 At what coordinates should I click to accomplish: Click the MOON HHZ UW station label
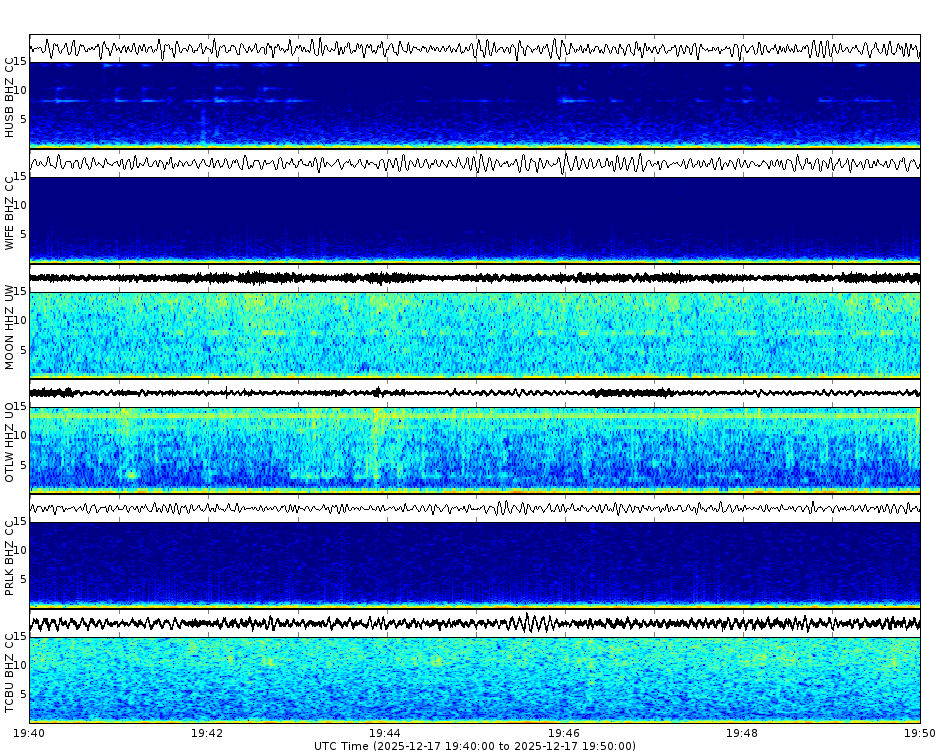click(x=10, y=330)
